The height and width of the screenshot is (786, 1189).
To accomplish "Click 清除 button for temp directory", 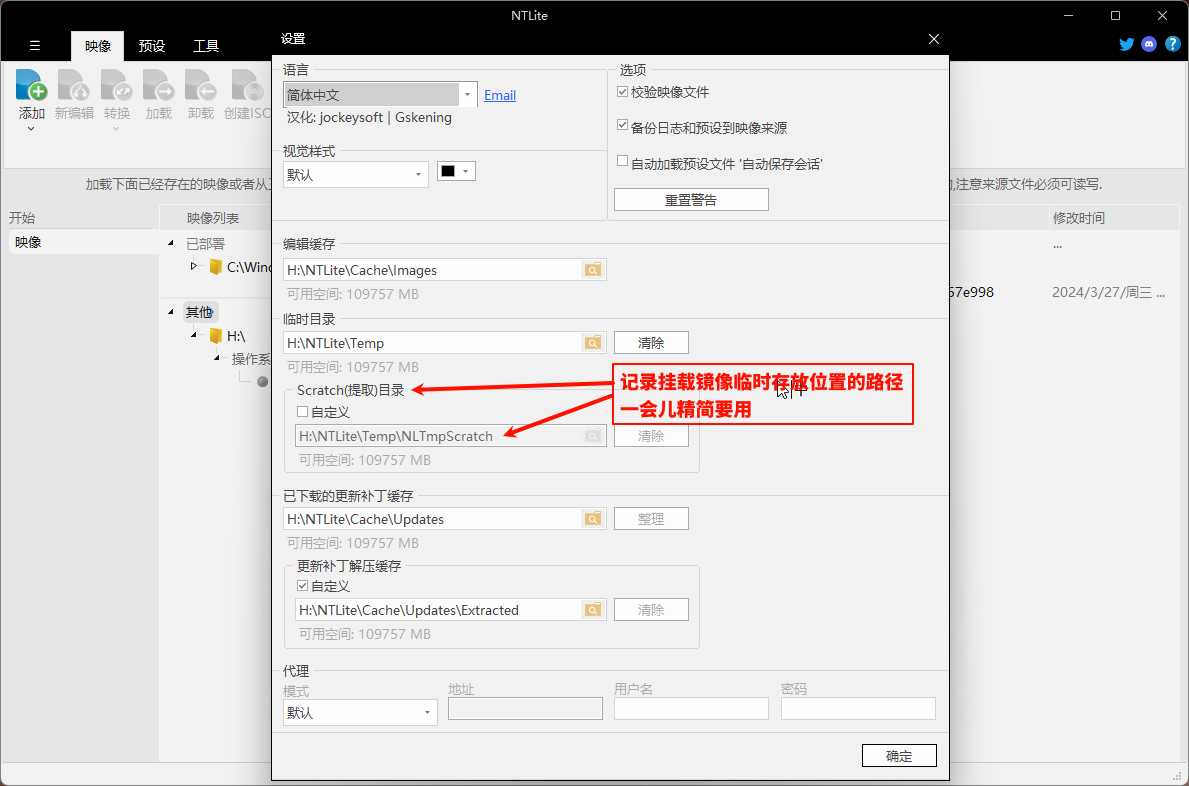I will 651,343.
